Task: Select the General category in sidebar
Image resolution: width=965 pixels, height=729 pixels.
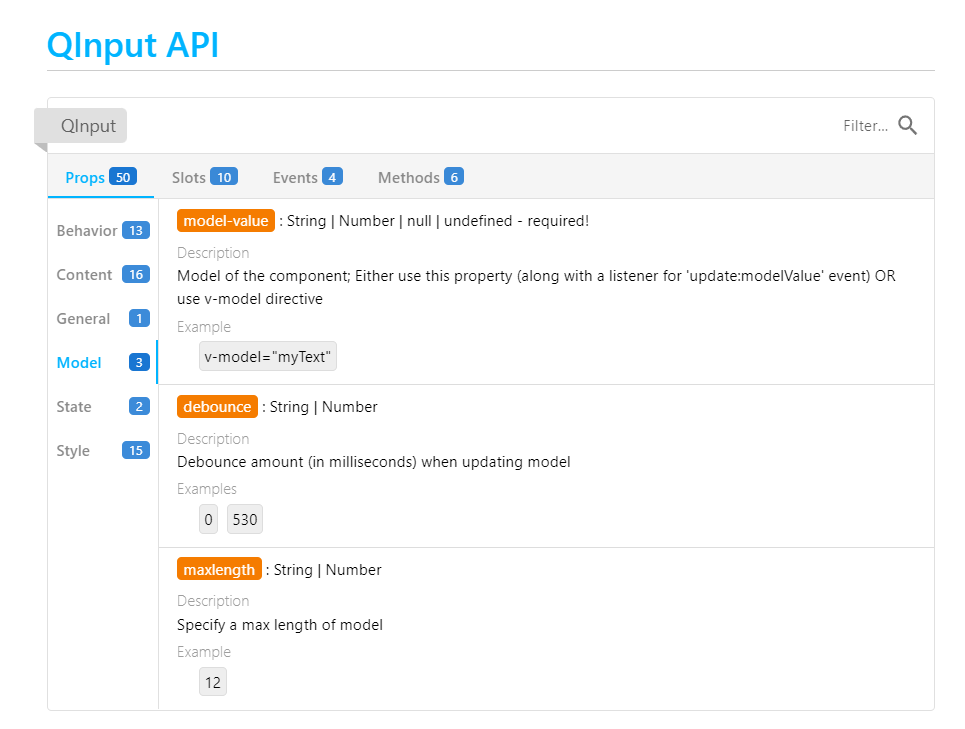Action: pos(83,318)
